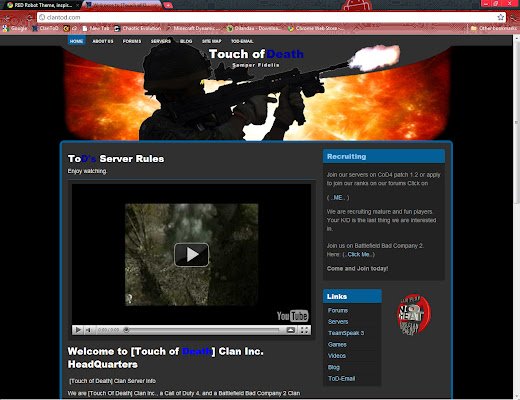Open the Chrome wrench menu icon
The image size is (520, 400).
point(514,17)
